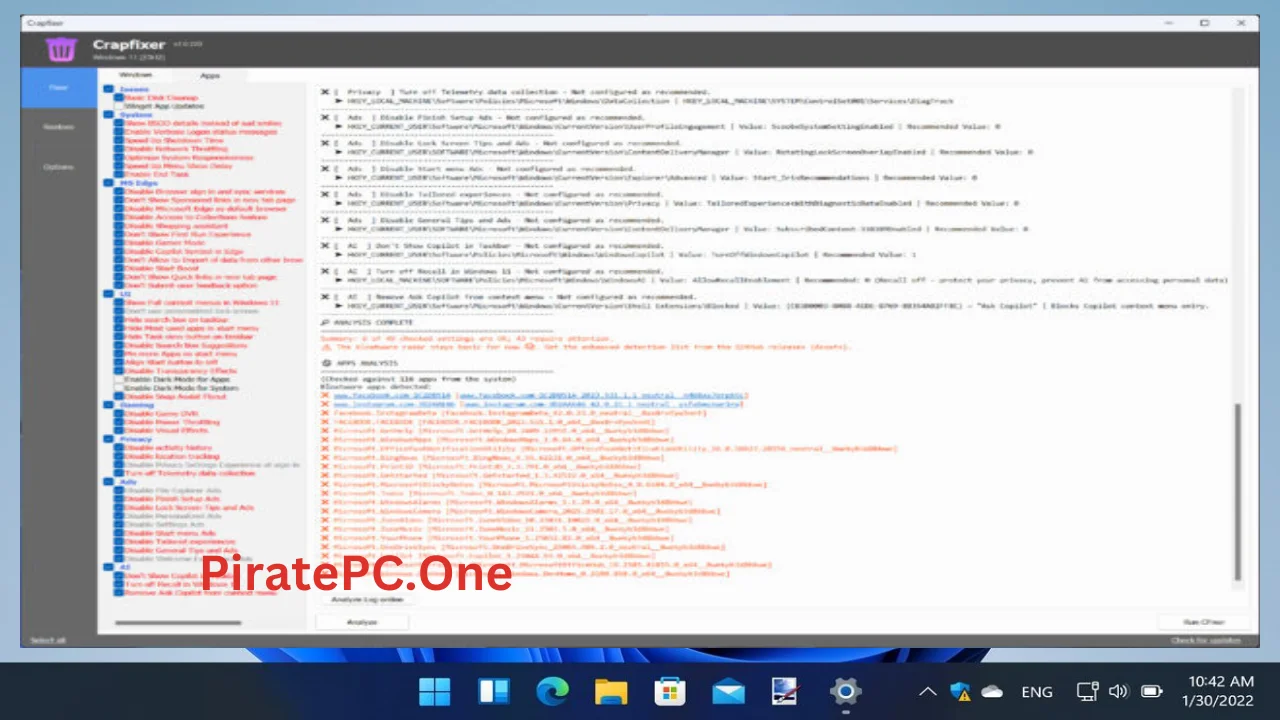Toggle Disable Game DVR checkbox
The image size is (1280, 720).
click(x=120, y=413)
